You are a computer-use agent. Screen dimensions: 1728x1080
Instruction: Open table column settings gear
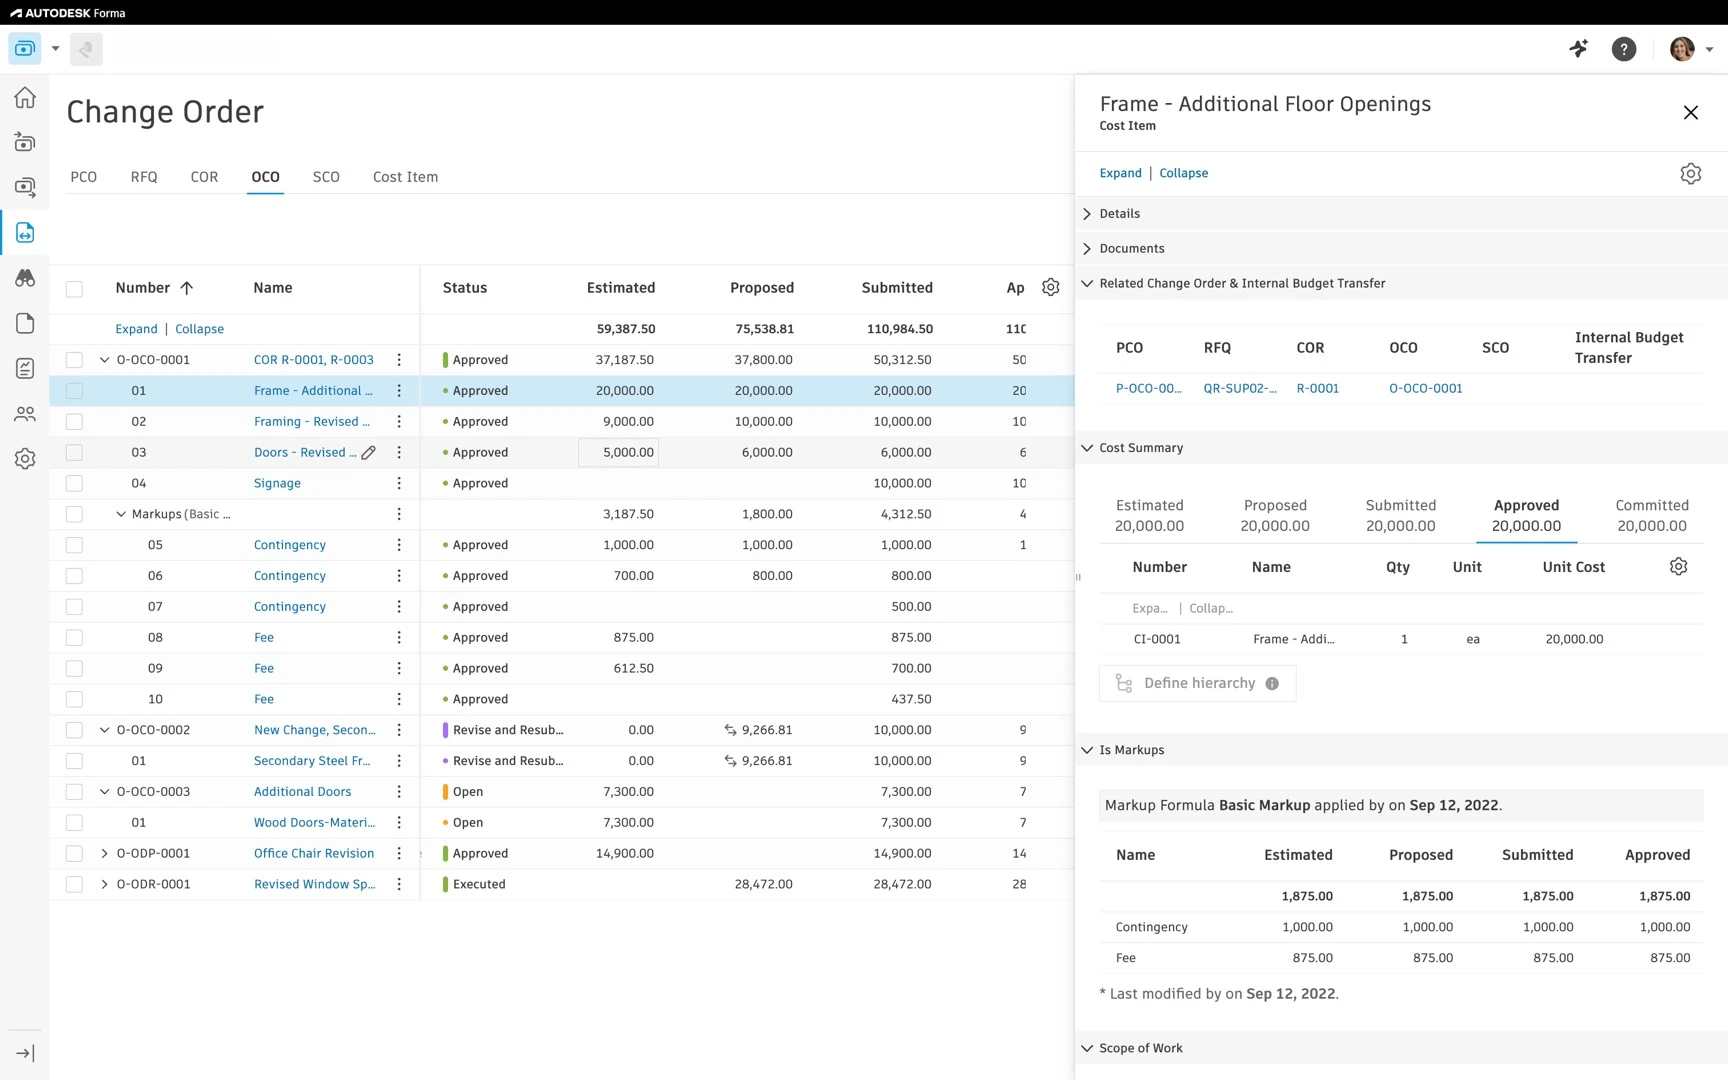(1050, 288)
